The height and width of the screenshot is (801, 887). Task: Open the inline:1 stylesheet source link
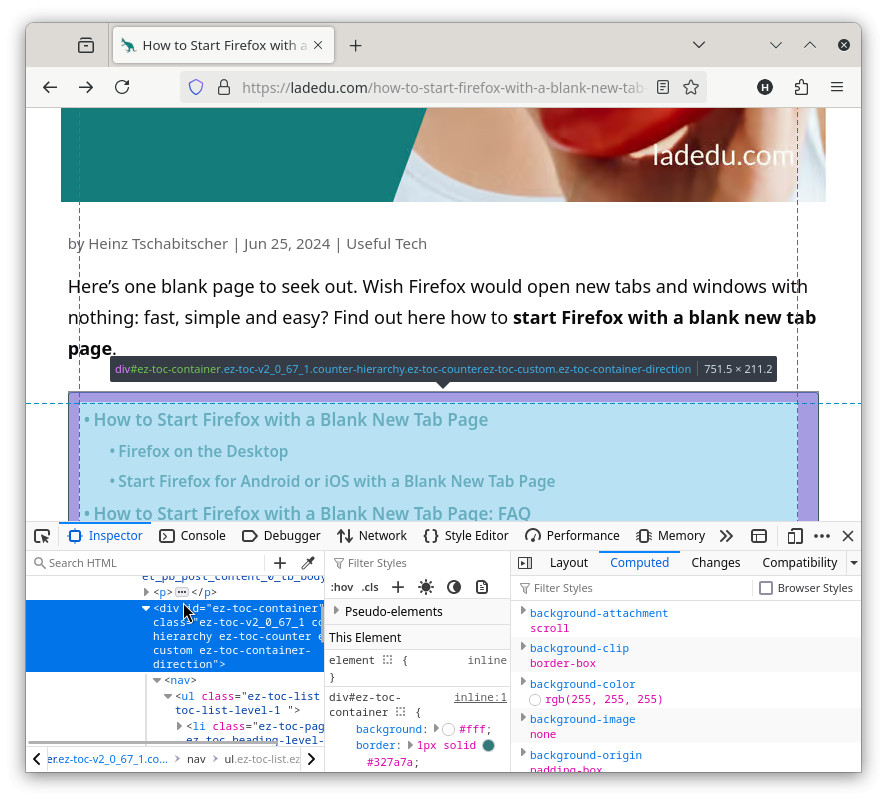[480, 697]
